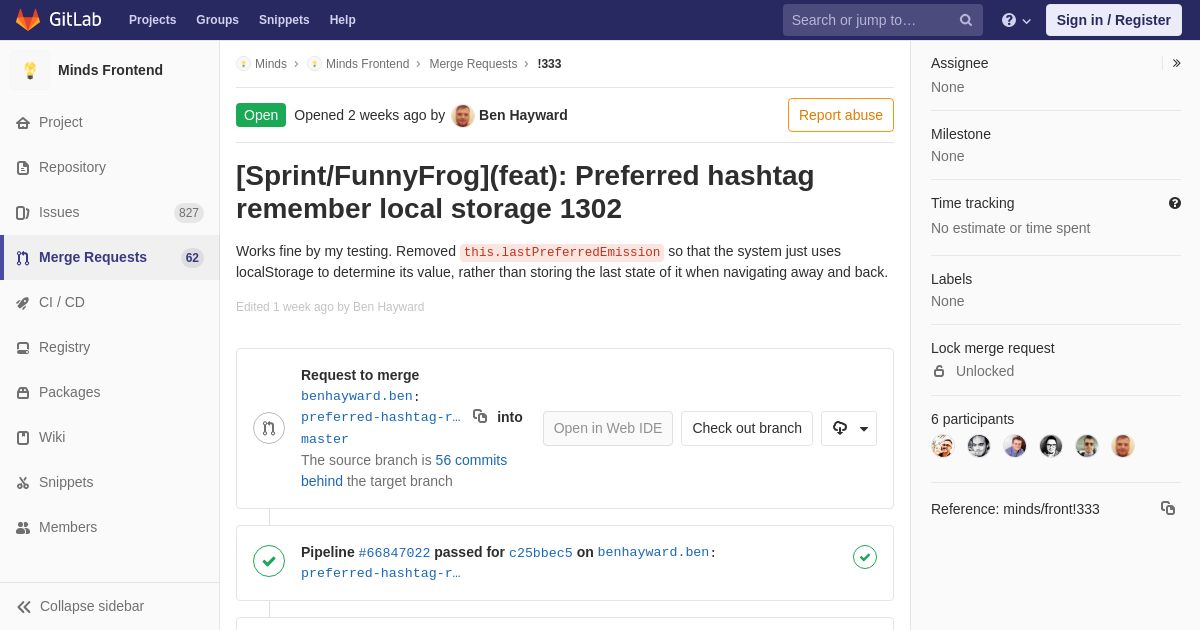Click the master target branch link
The image size is (1200, 630).
tap(325, 439)
